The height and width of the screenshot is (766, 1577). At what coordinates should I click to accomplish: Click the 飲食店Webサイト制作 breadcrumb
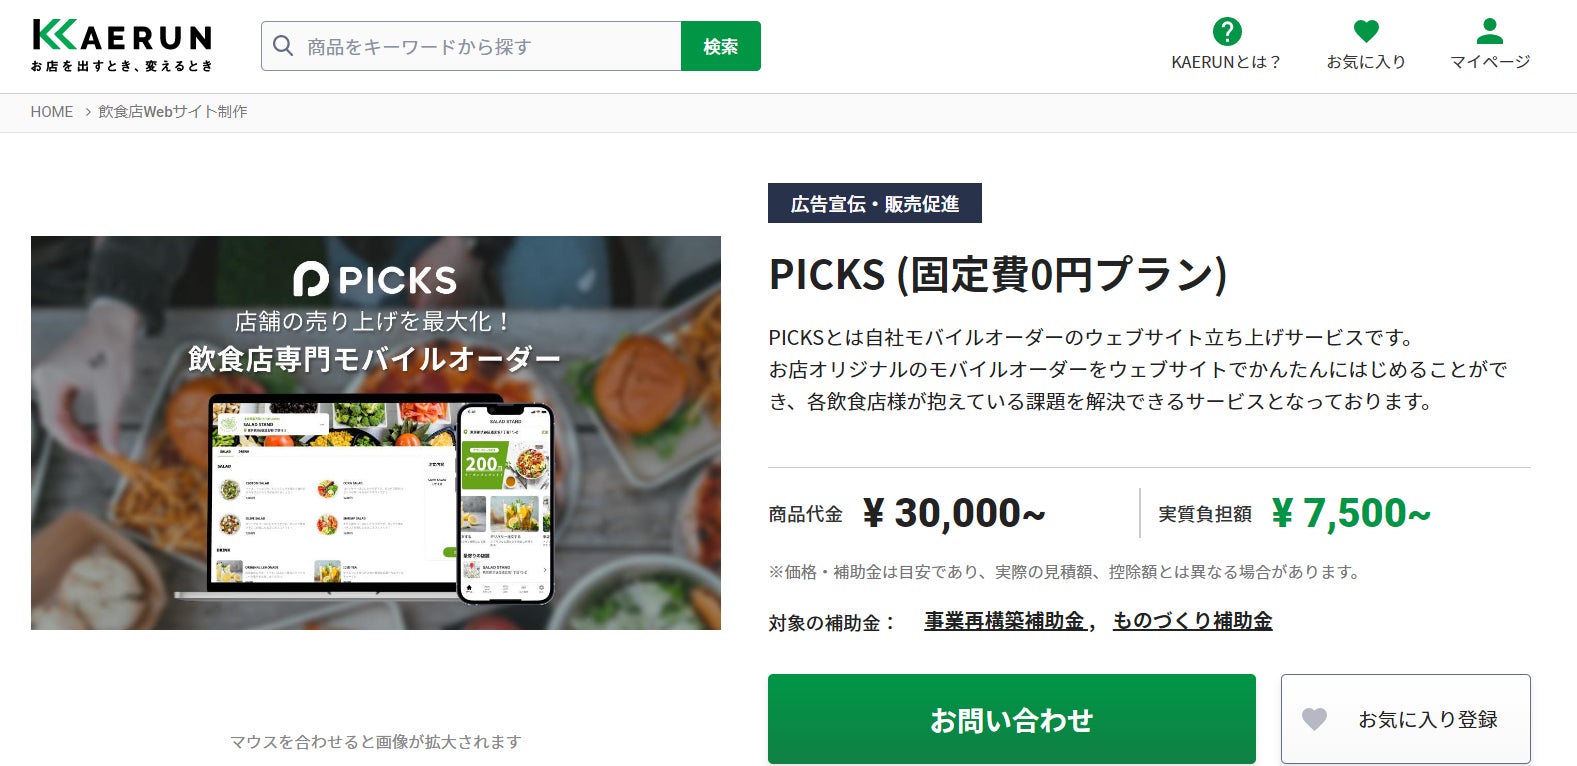click(x=173, y=112)
